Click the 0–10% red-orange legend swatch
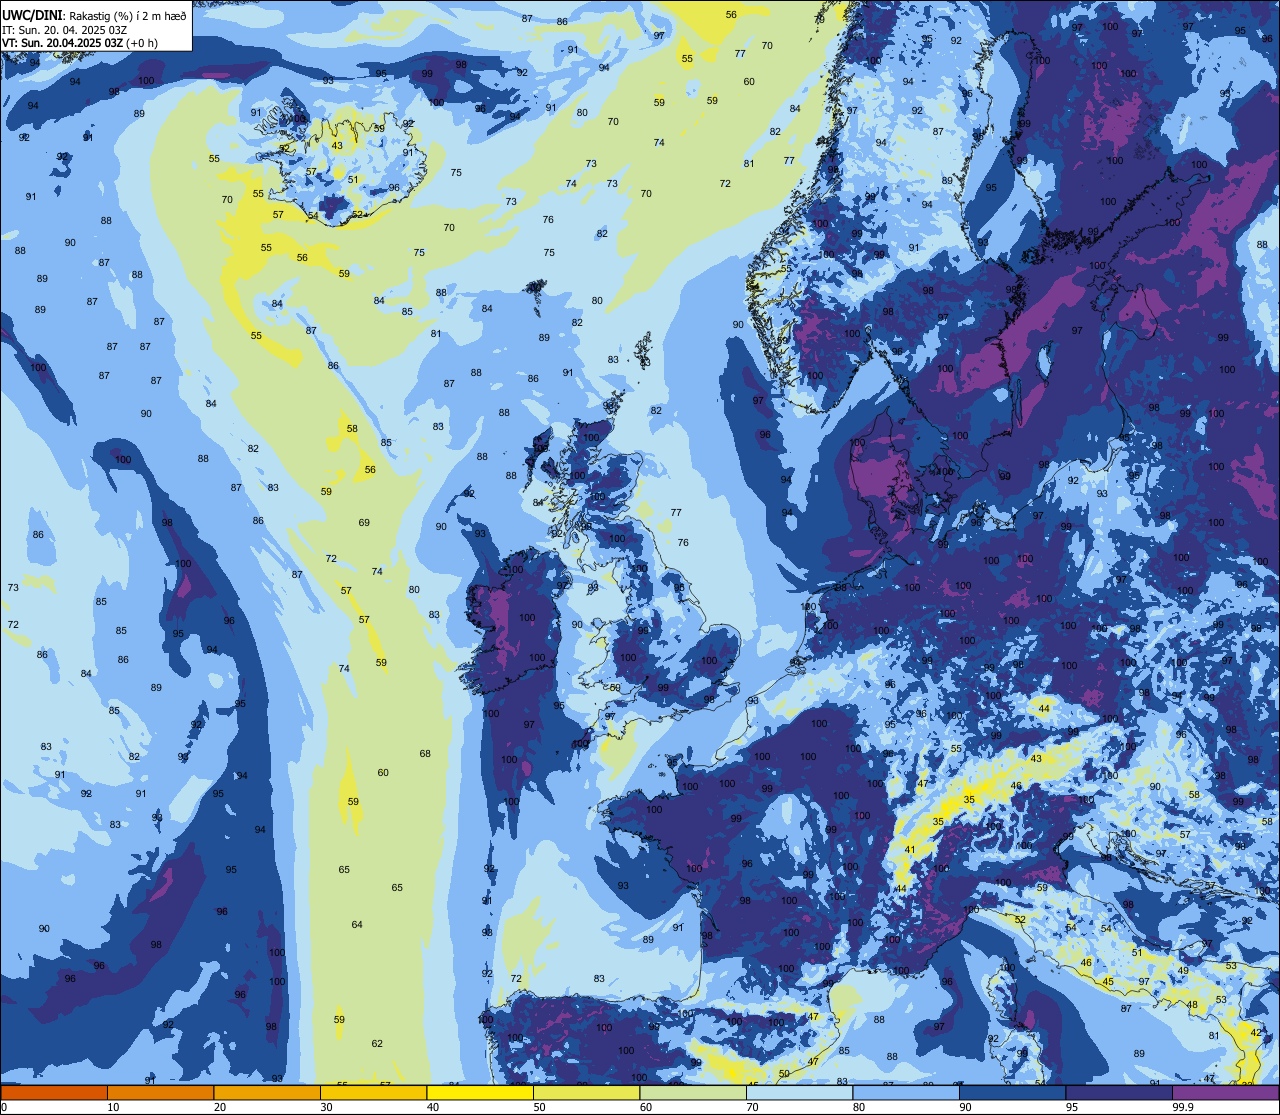 [x=53, y=1093]
